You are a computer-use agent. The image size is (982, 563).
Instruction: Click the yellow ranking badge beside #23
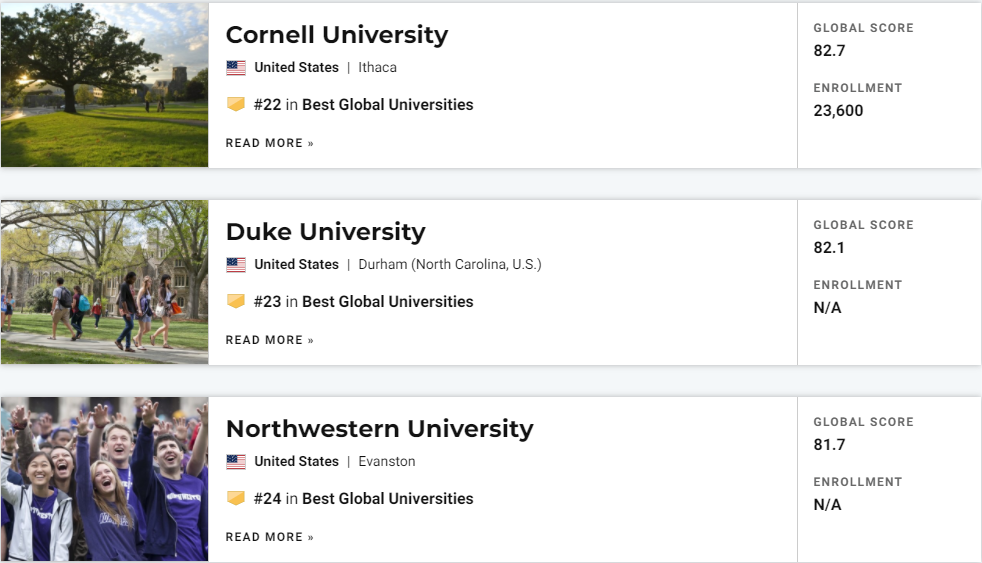[236, 301]
